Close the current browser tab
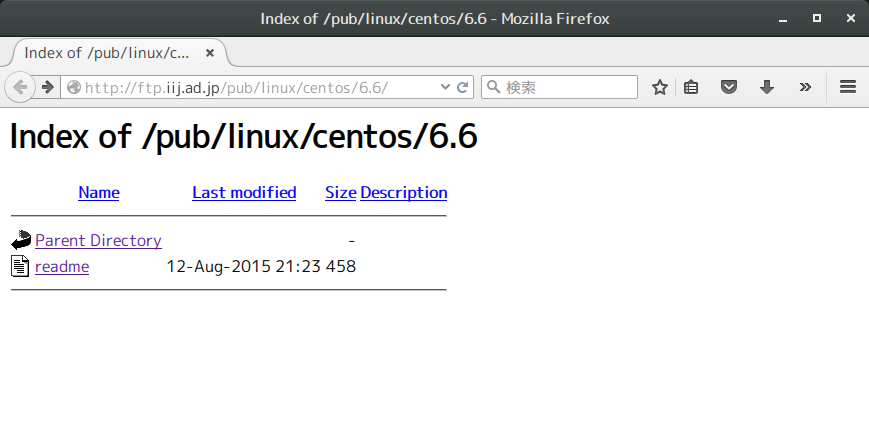 [210, 52]
